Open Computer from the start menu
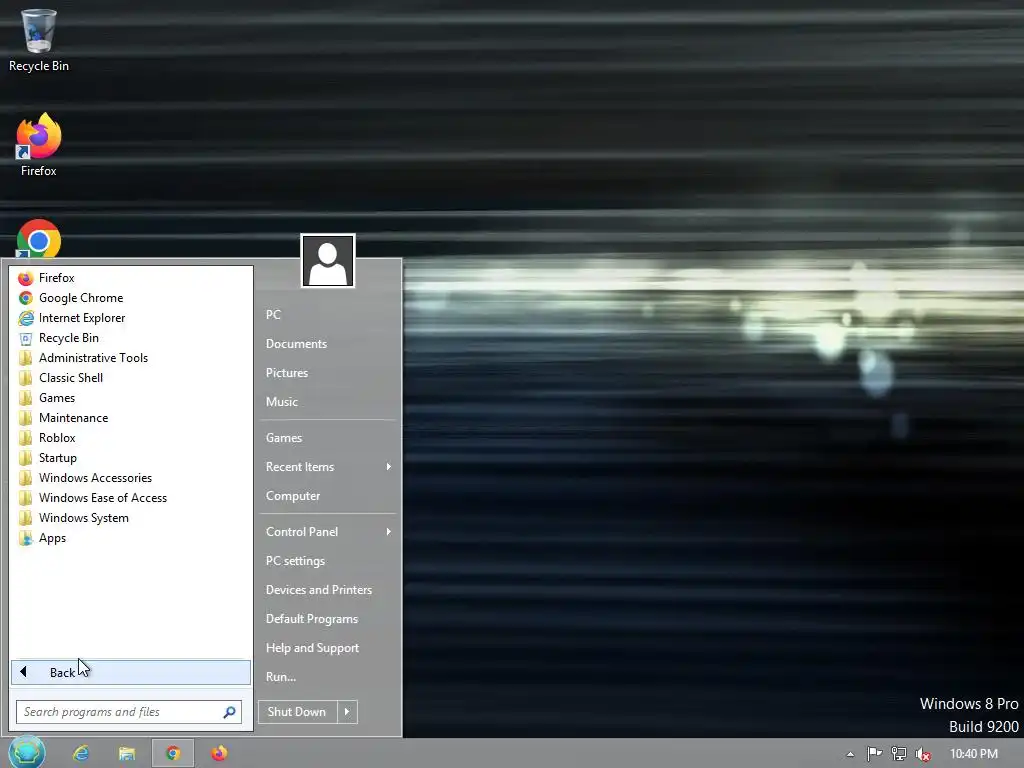1024x768 pixels. tap(328, 496)
